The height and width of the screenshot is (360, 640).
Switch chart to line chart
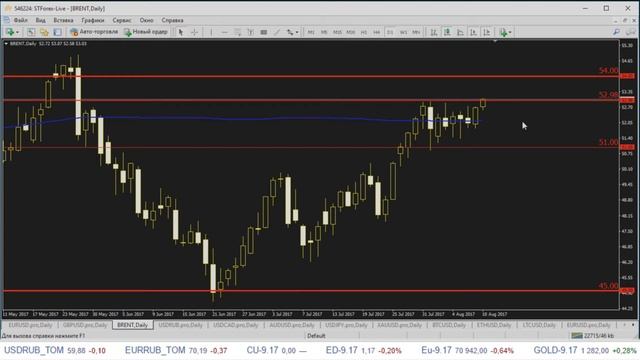coord(460,32)
